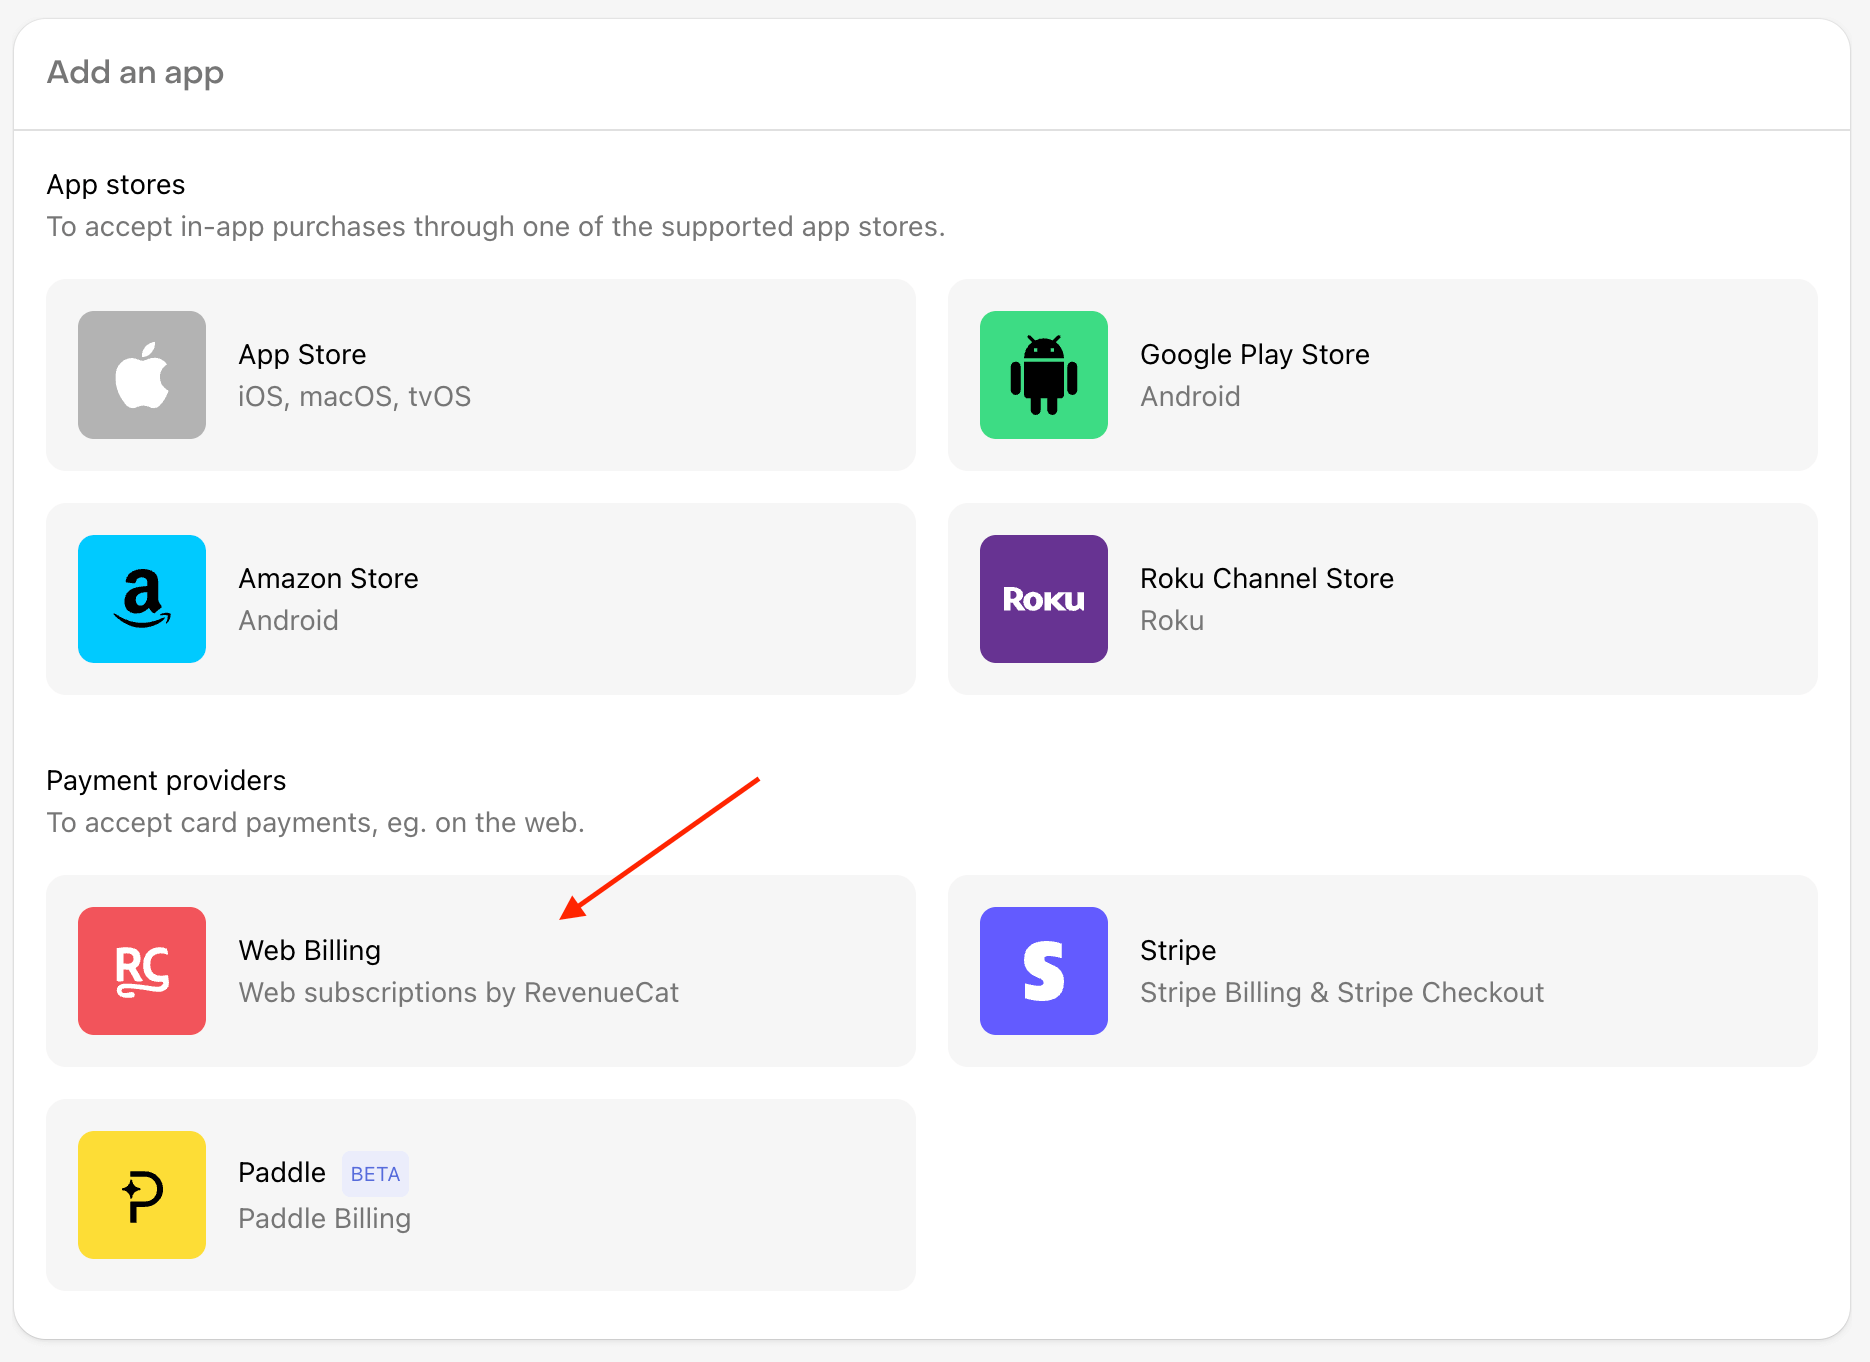1870x1362 pixels.
Task: Click 'Android' subtitle under Google Play Store
Action: coord(1190,397)
